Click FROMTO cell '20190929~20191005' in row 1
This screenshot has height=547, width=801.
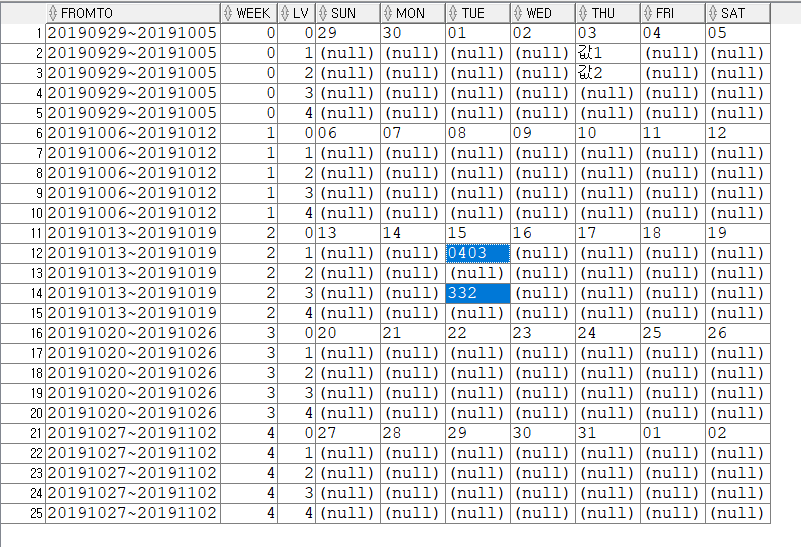pos(133,33)
